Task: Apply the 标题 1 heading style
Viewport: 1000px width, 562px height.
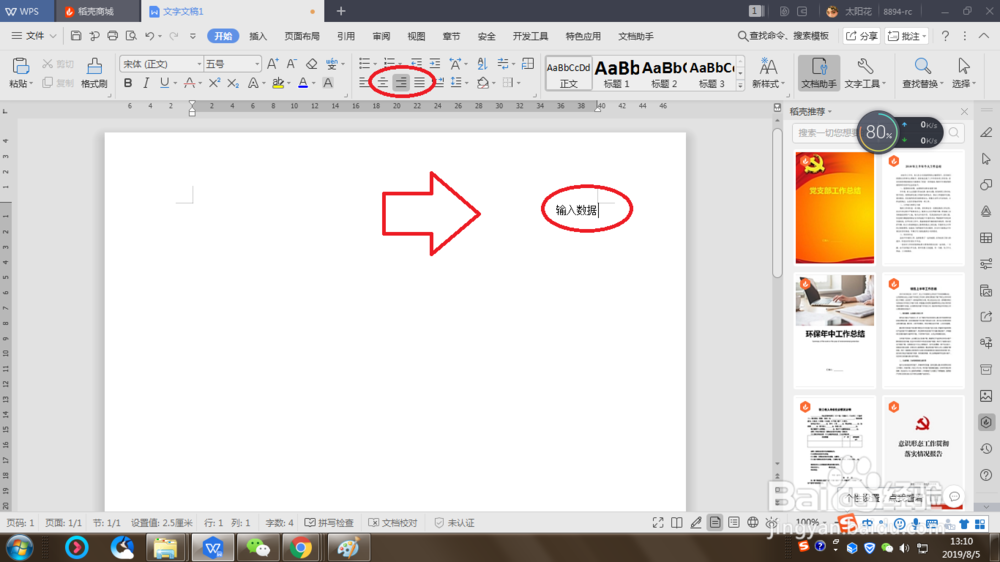Action: click(616, 73)
